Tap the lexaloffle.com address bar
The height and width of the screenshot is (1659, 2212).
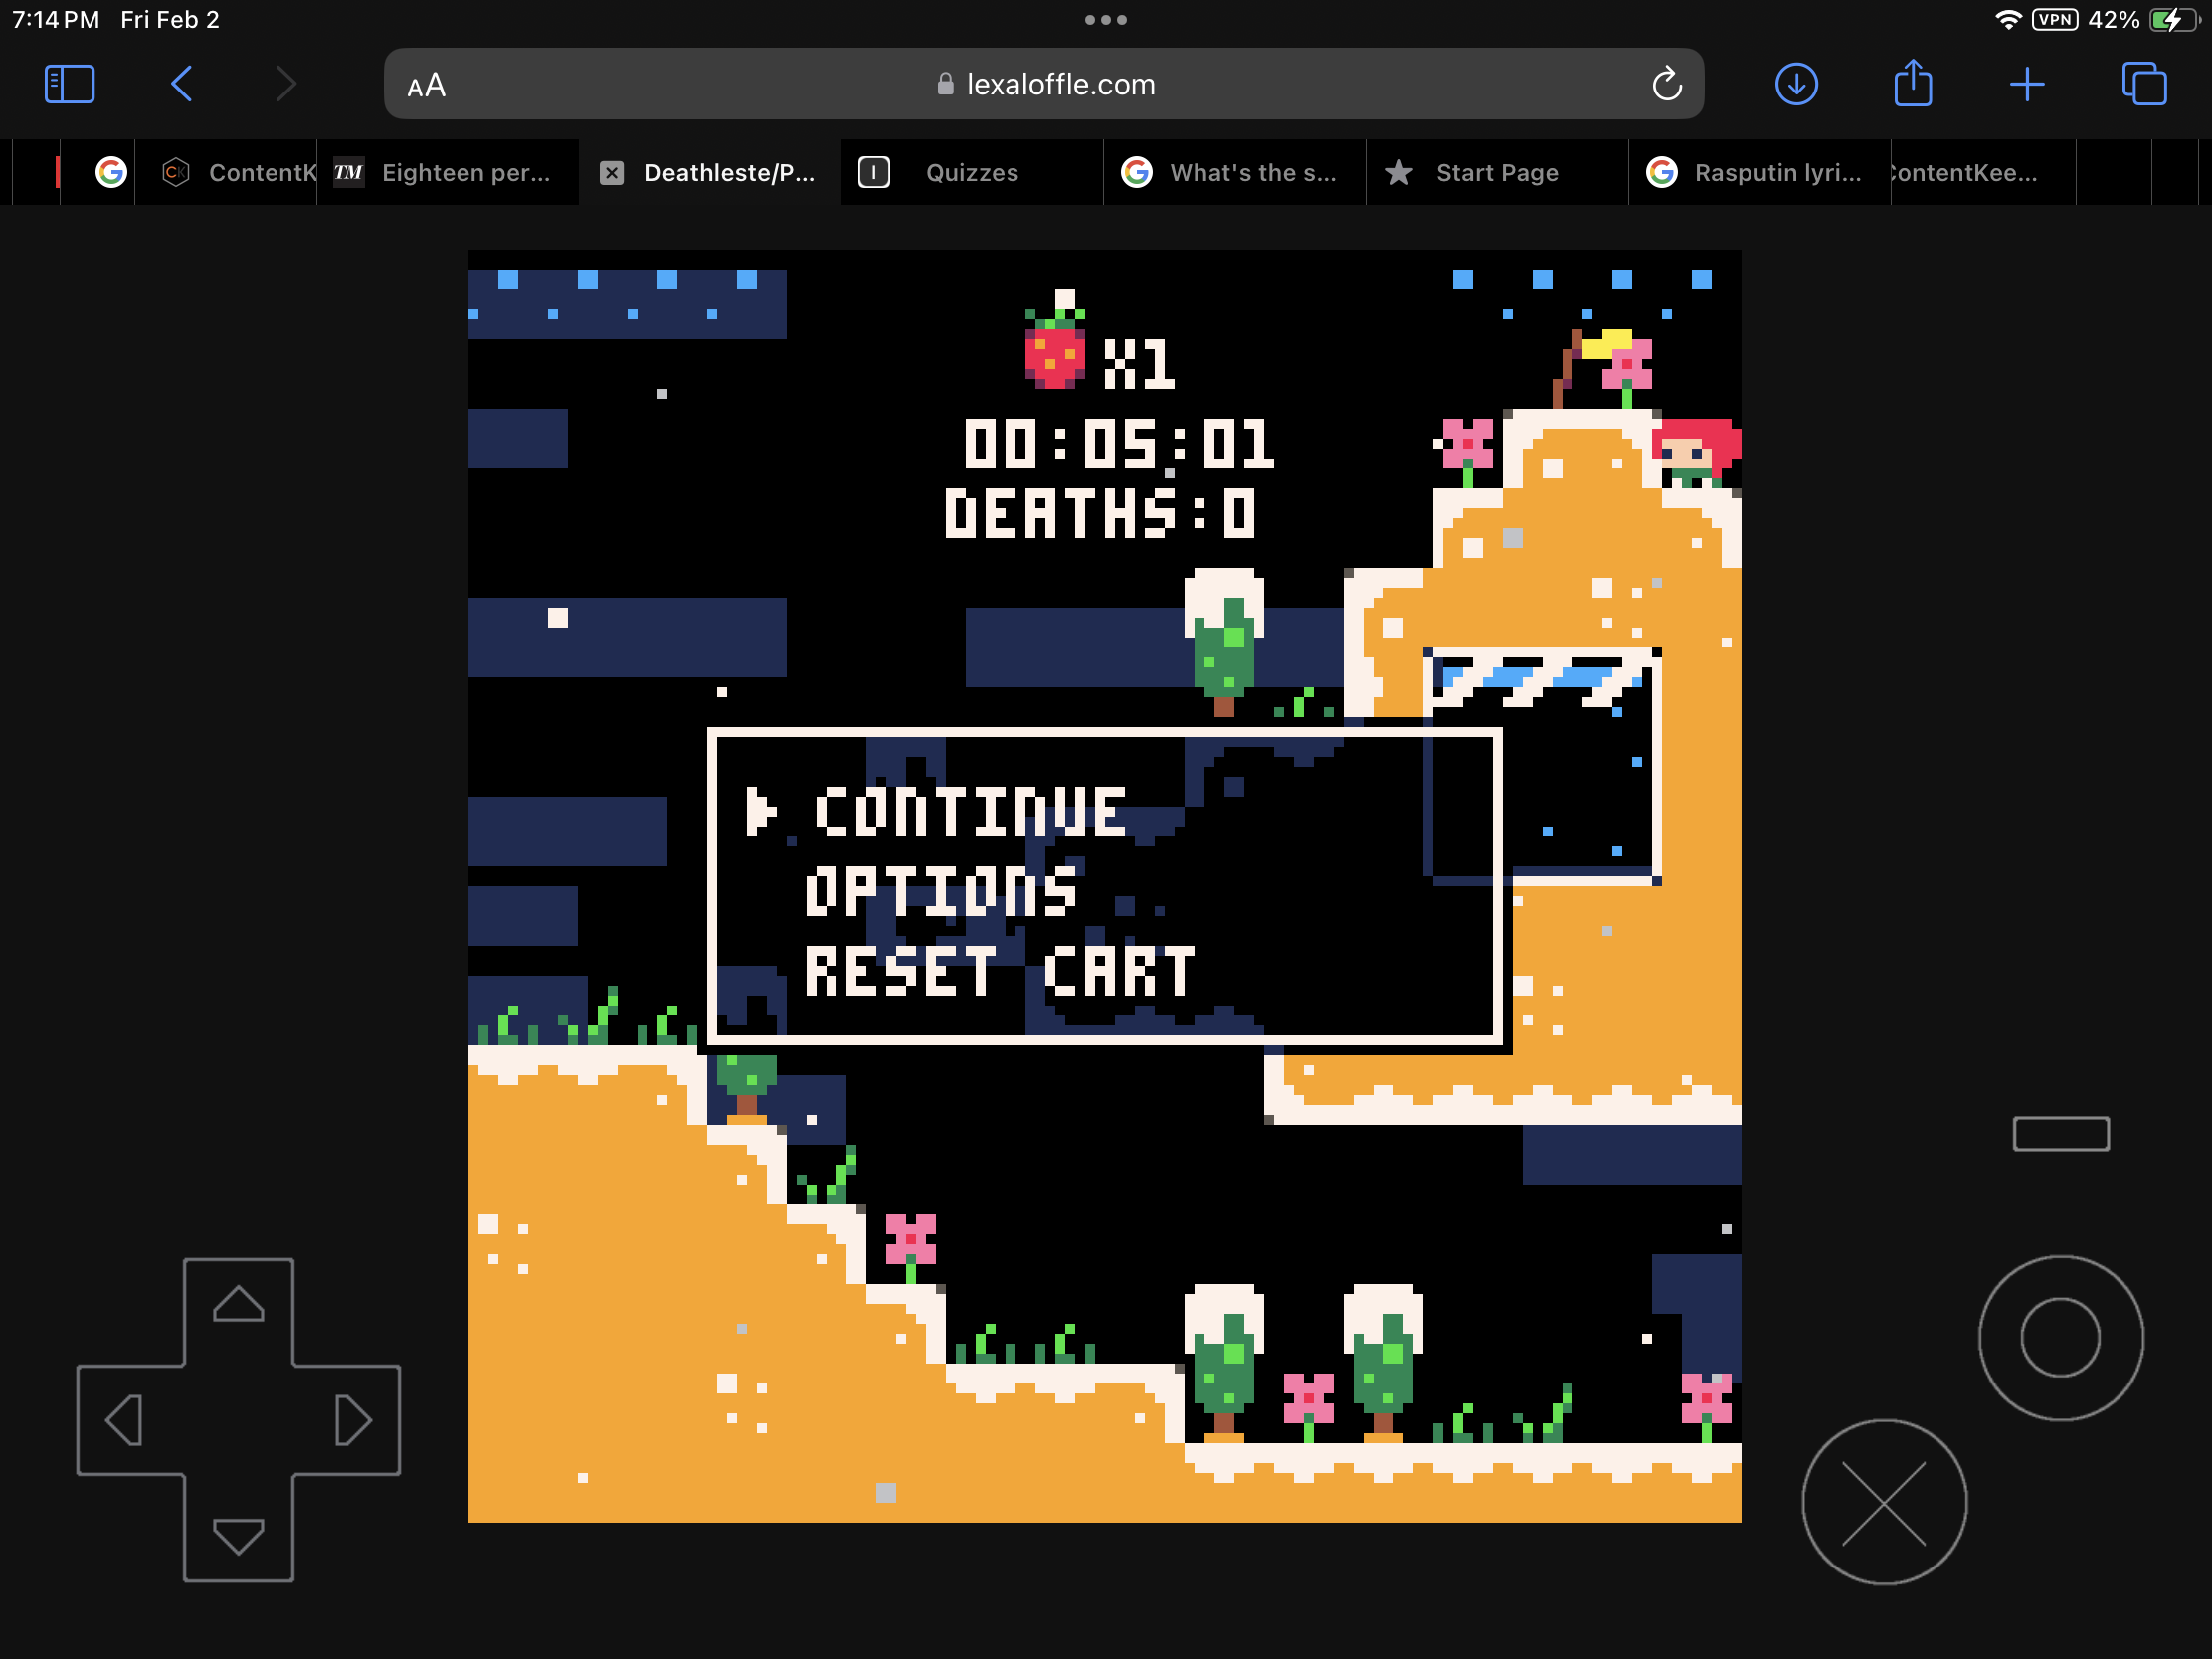pos(1044,84)
